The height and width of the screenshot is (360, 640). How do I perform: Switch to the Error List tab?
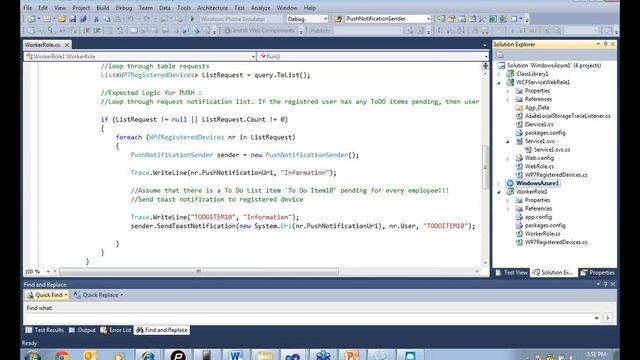(116, 330)
